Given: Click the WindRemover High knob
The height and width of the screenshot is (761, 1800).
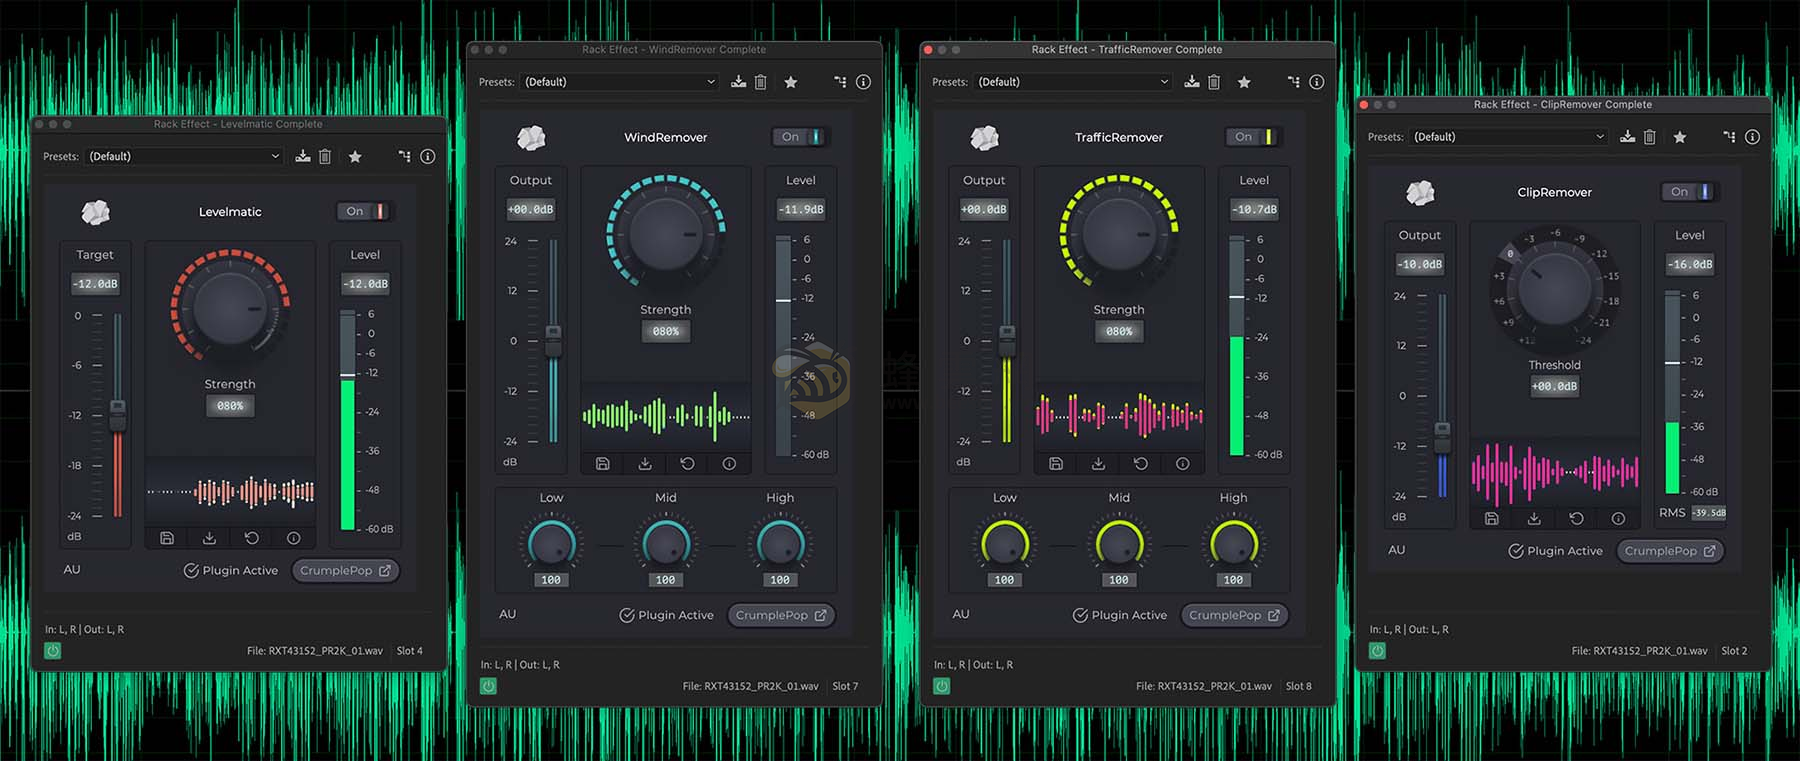Looking at the screenshot, I should (x=780, y=543).
